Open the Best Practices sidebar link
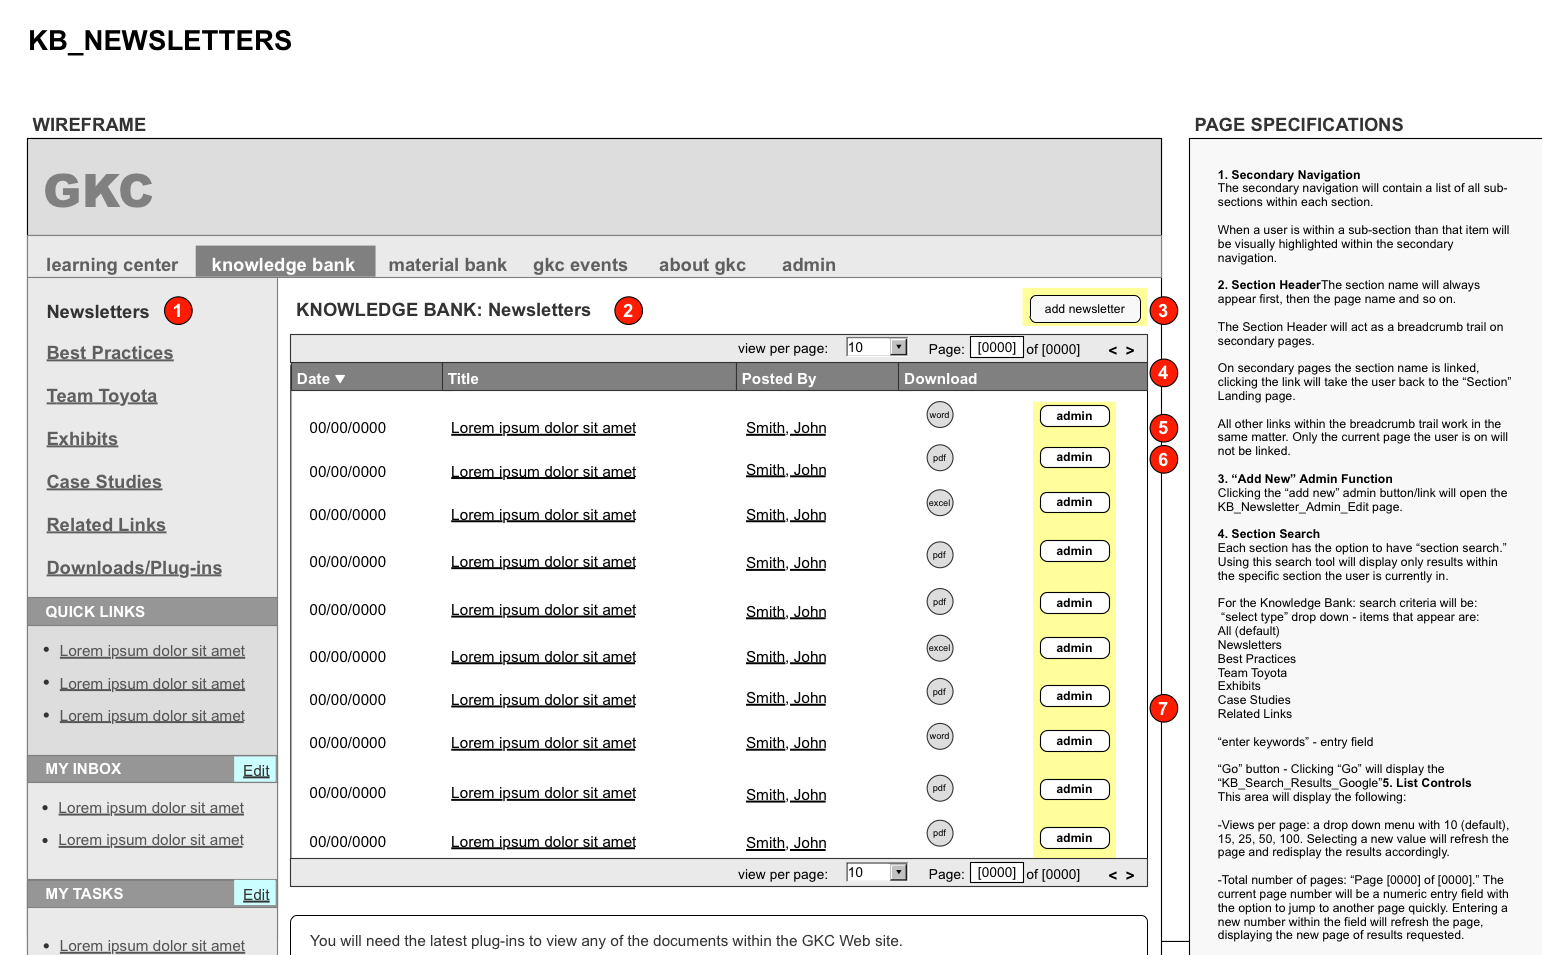This screenshot has width=1542, height=955. point(110,353)
